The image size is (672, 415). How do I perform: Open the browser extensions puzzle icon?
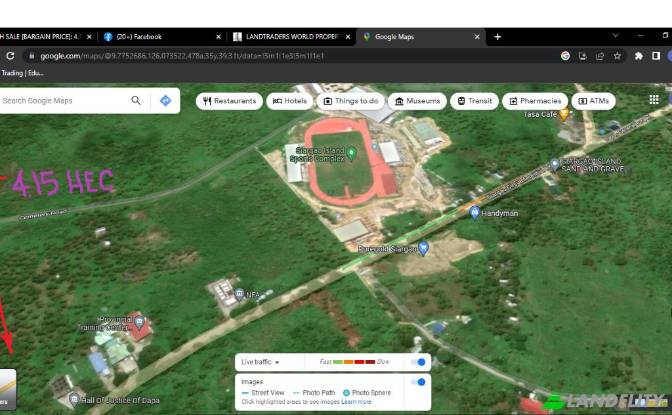(x=638, y=56)
